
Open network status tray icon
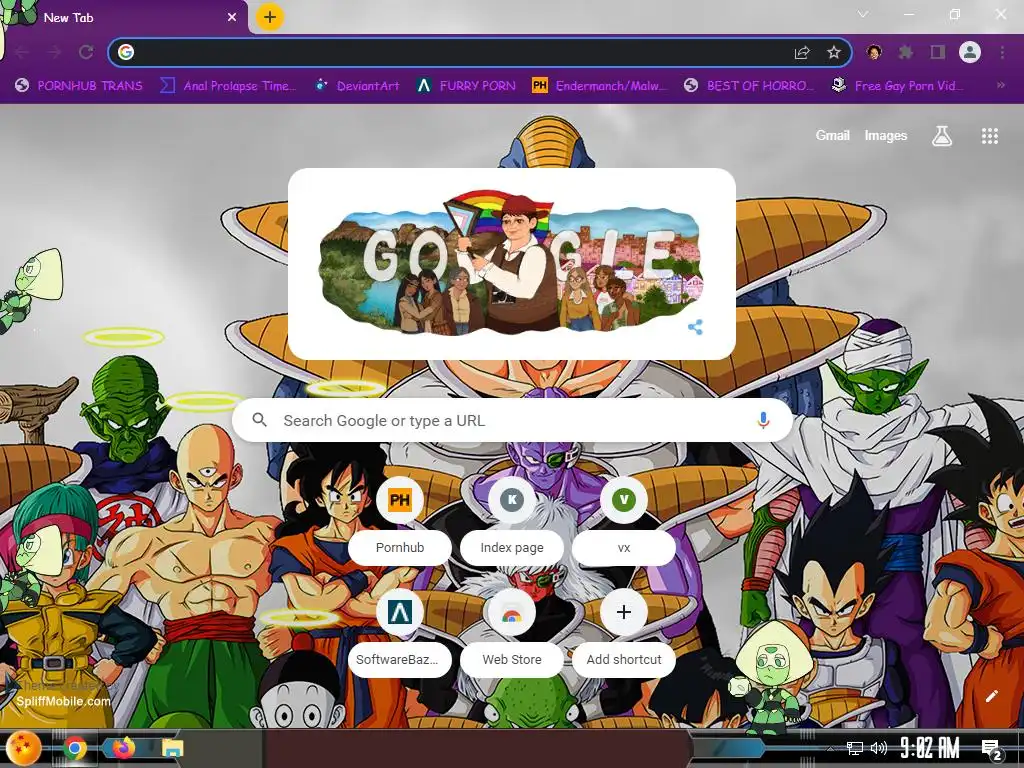pos(855,748)
